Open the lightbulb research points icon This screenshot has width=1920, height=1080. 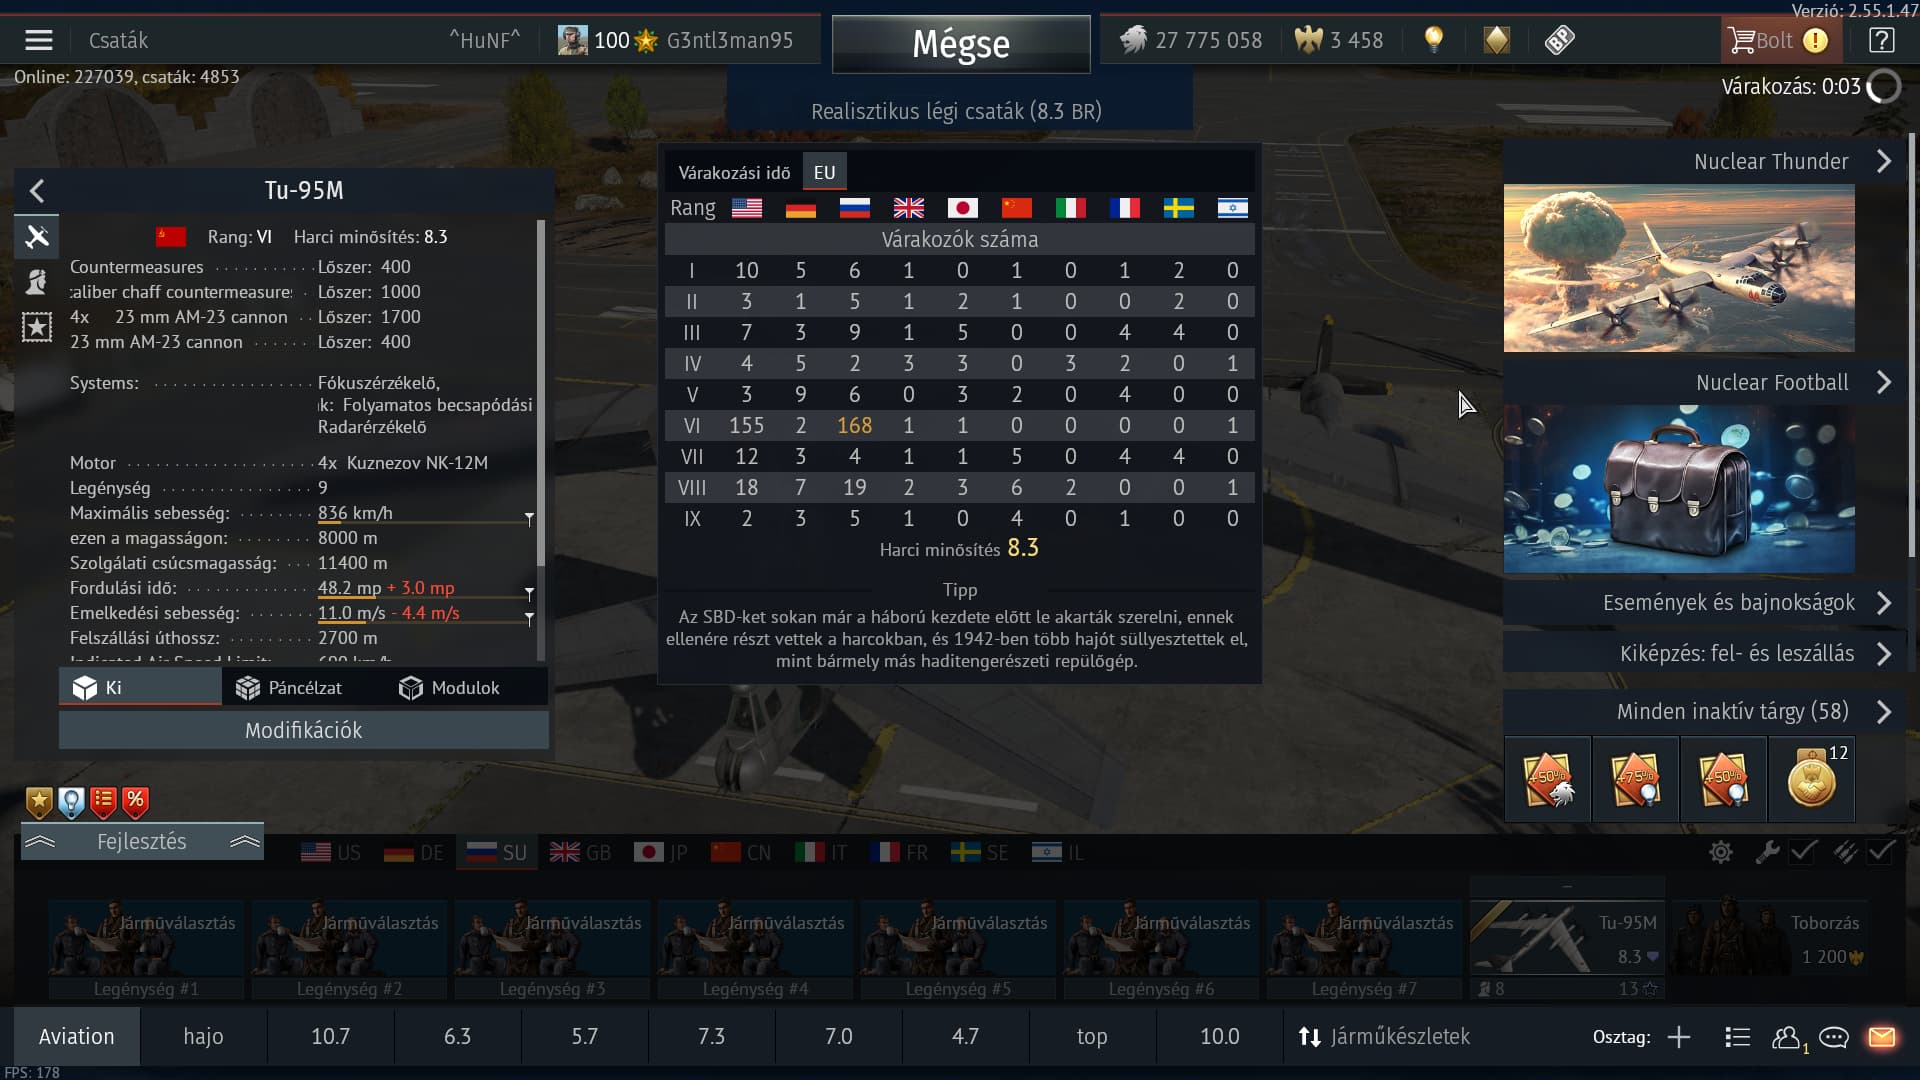tap(1434, 40)
